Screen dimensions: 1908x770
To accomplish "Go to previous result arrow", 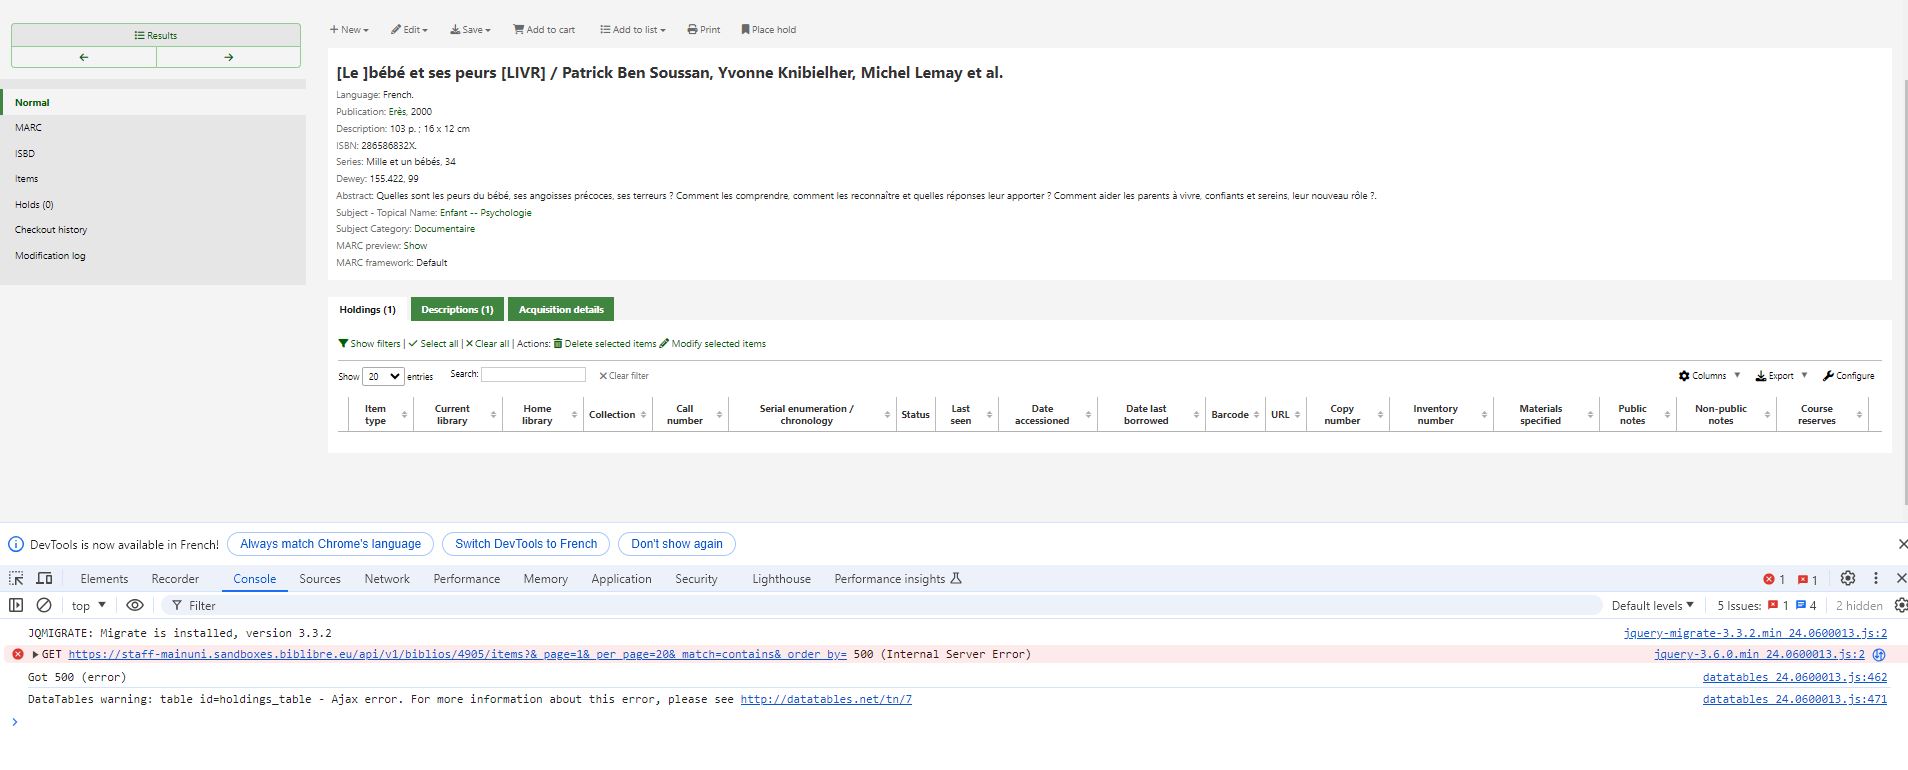I will pos(84,58).
